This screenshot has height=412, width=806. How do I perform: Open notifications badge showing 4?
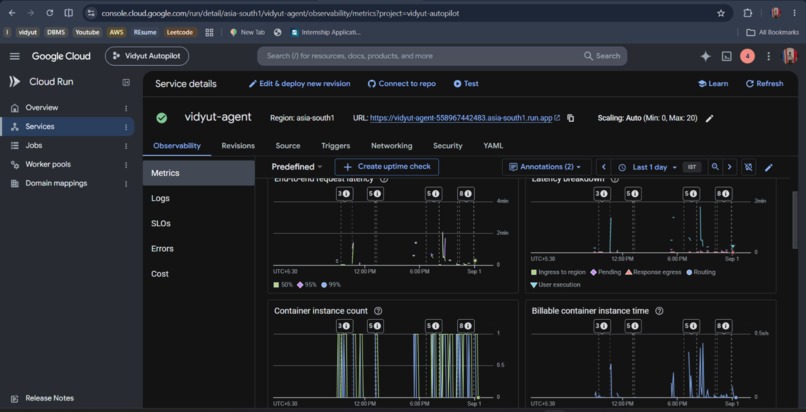coord(747,57)
